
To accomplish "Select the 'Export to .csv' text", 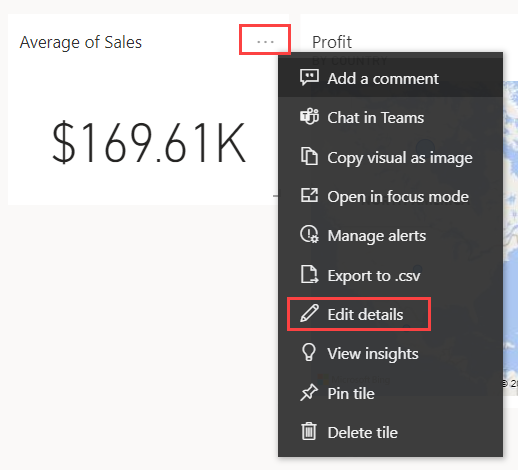I will pos(374,276).
